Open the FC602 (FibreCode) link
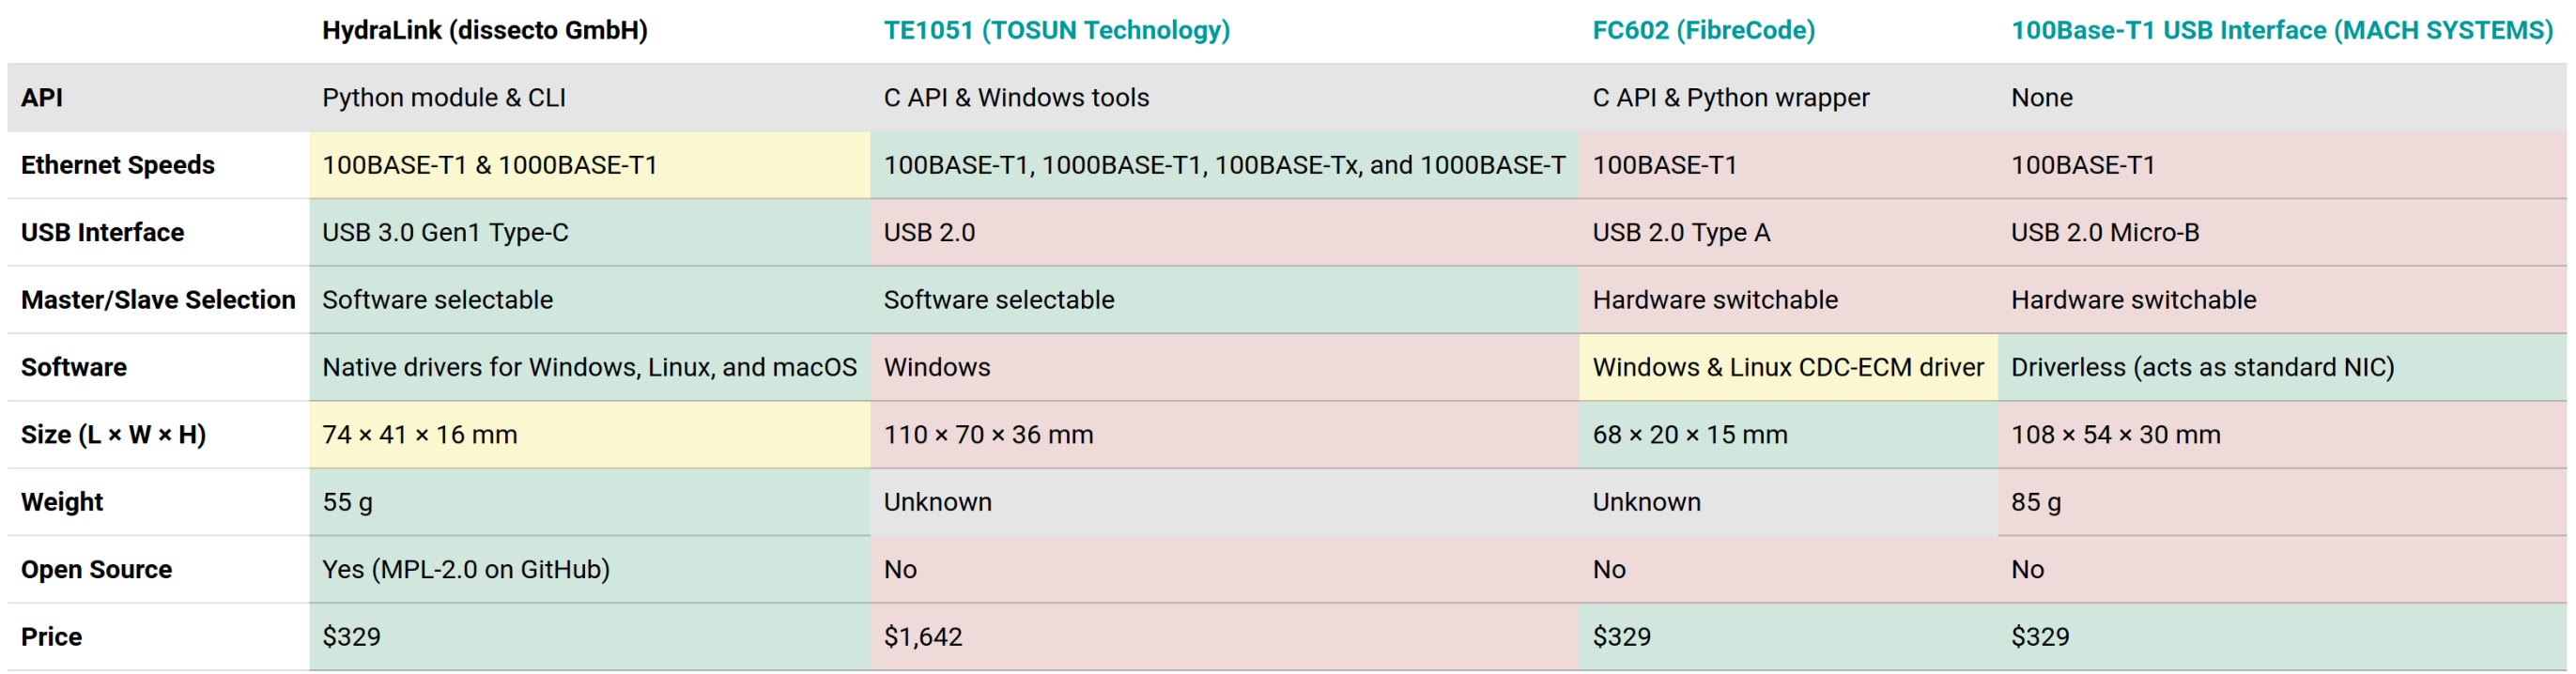The image size is (2576, 674). click(x=1703, y=30)
